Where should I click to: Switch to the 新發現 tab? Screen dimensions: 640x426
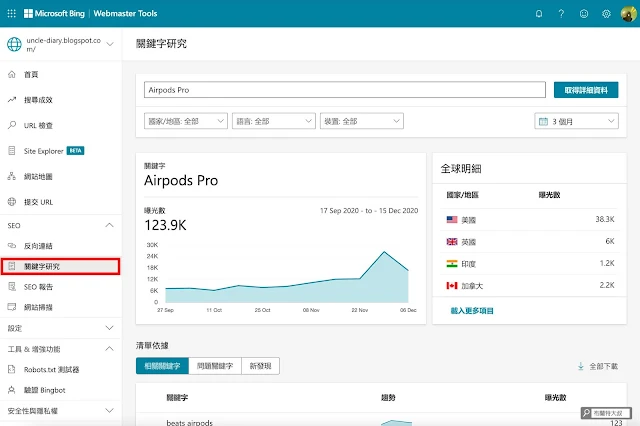click(260, 366)
